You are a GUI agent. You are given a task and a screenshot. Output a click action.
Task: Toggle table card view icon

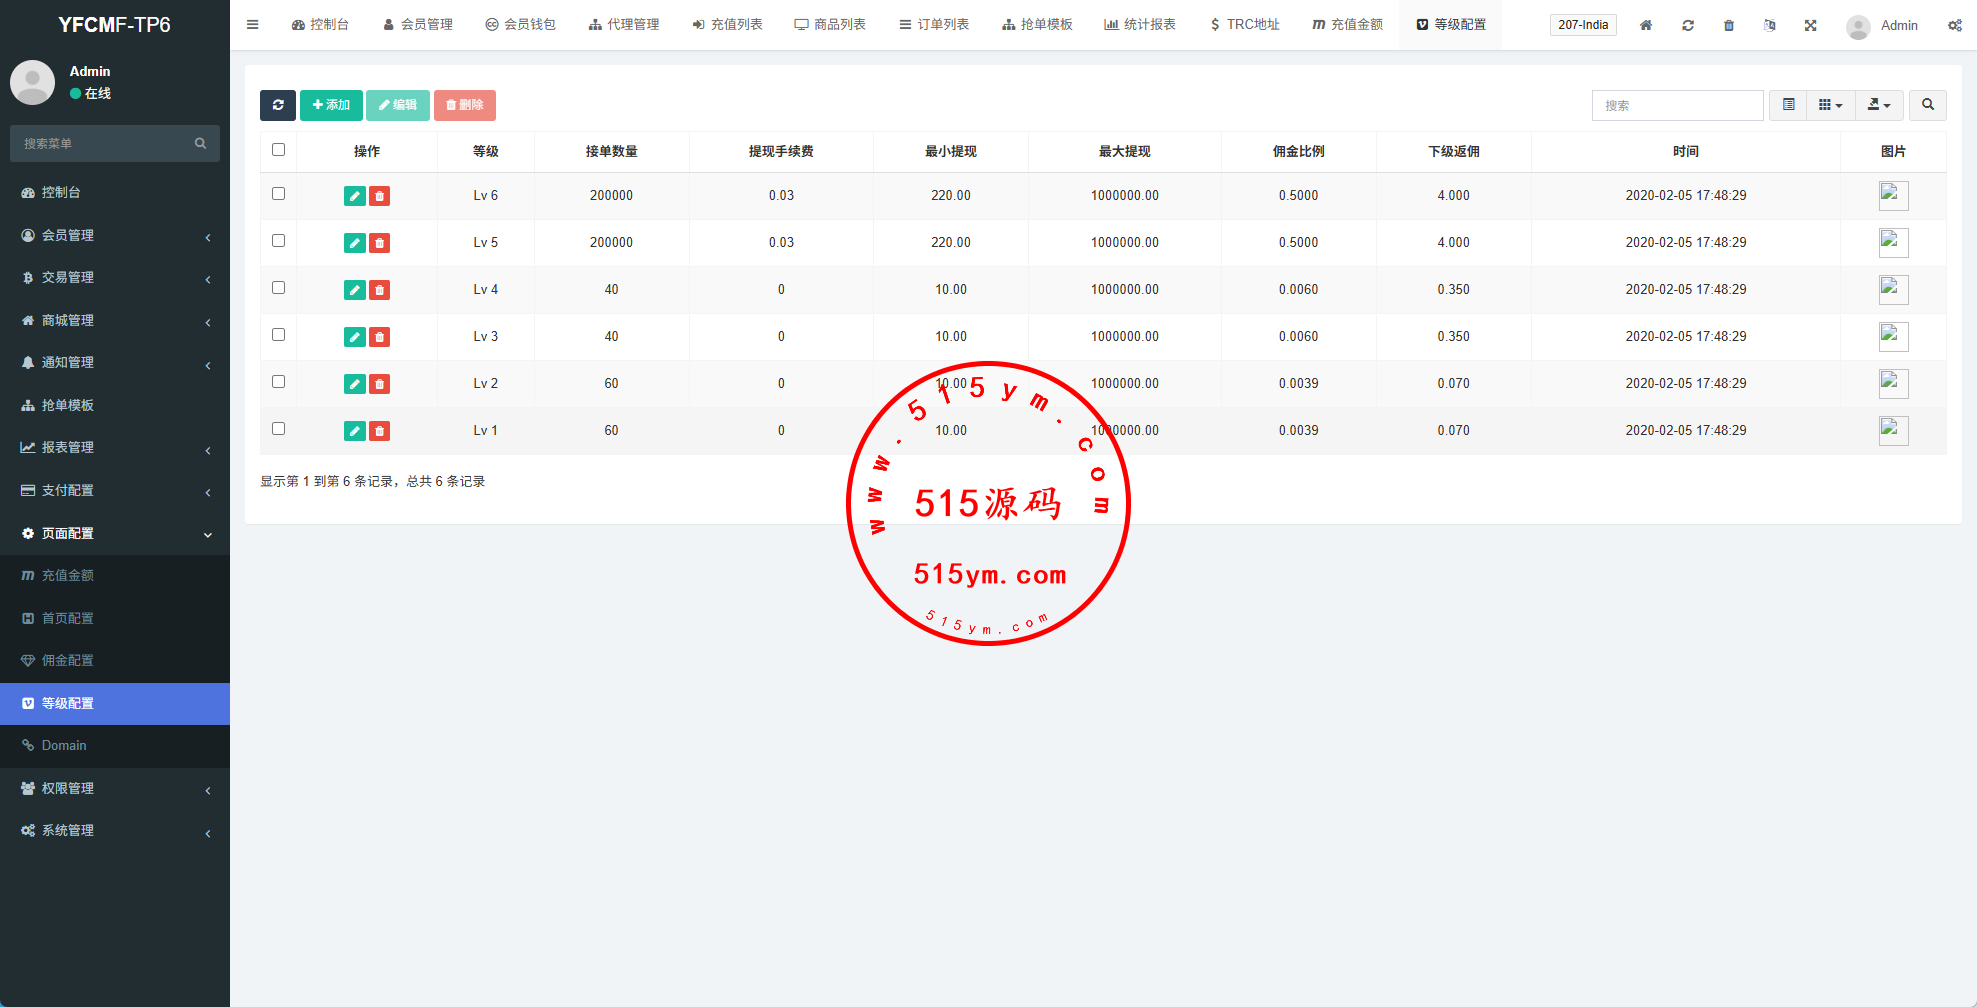(x=1788, y=105)
